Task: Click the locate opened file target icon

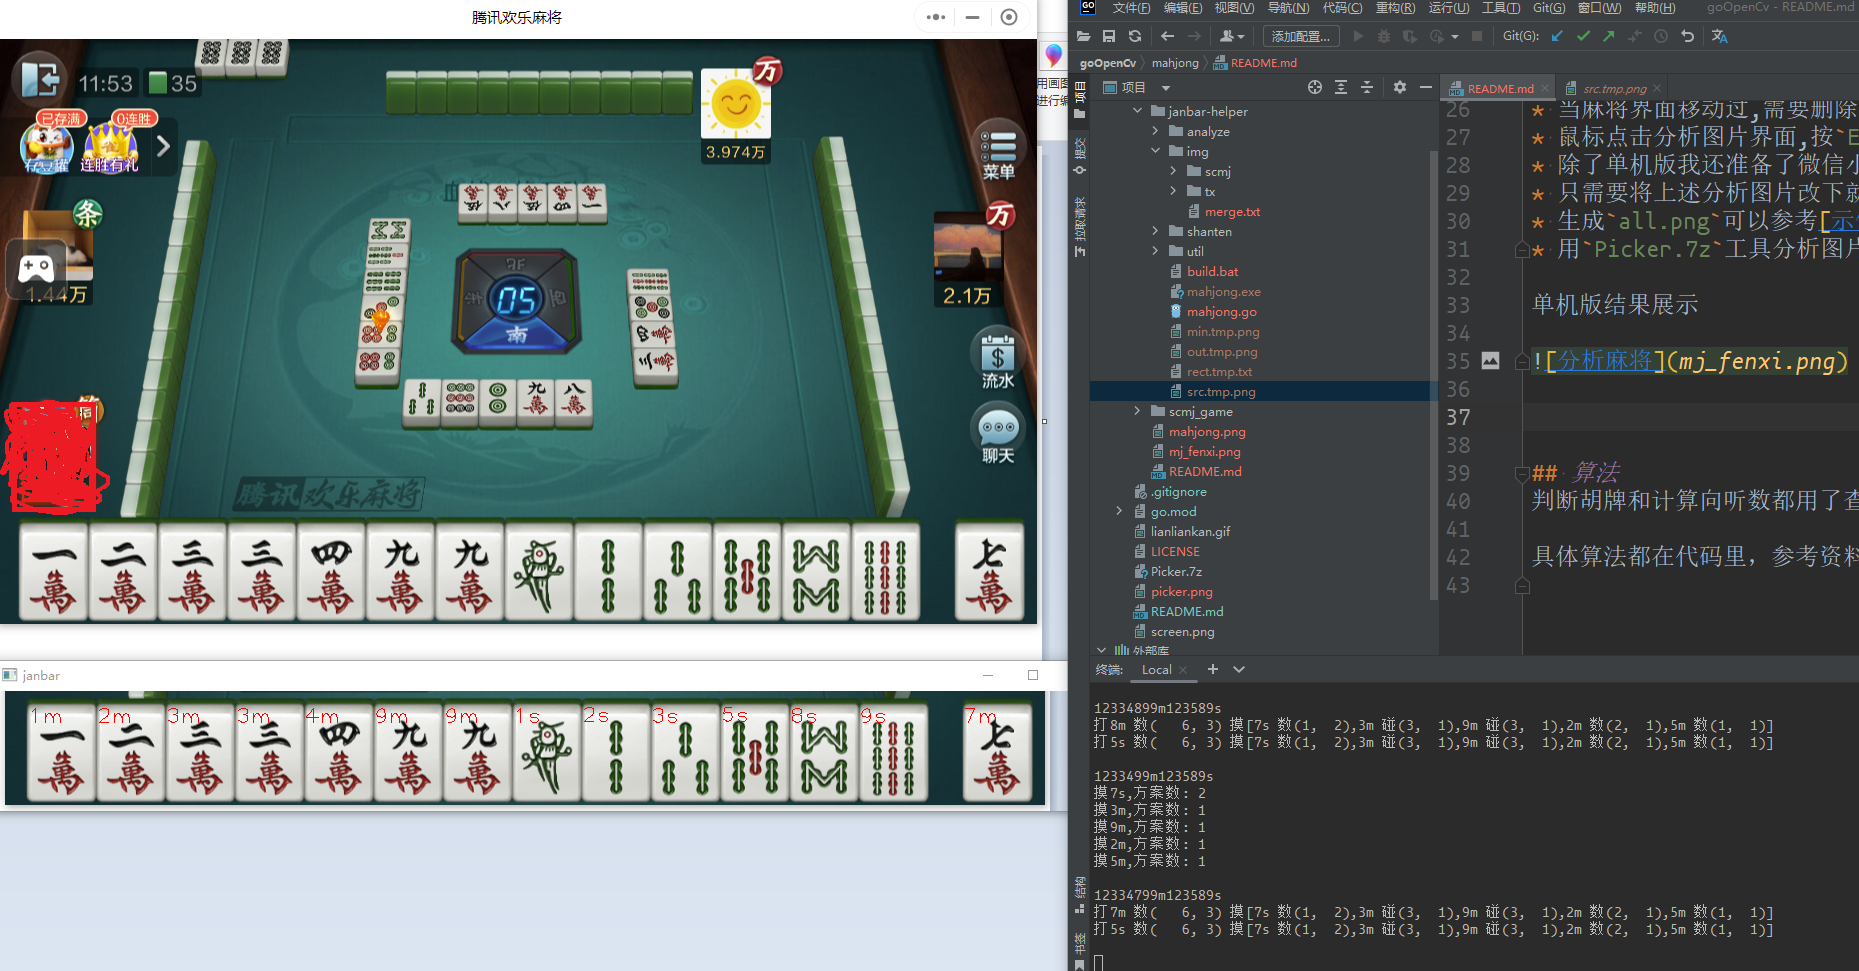Action: 1315,87
